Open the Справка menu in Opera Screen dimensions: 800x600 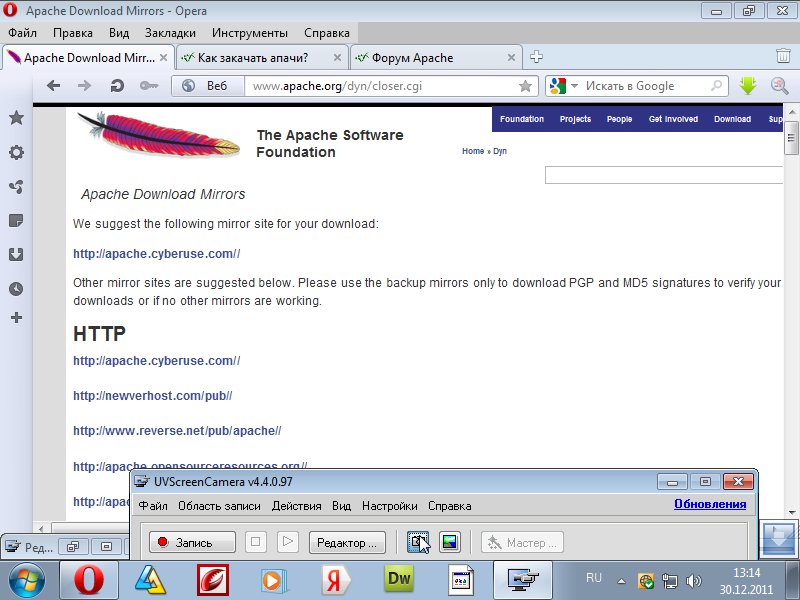coord(327,33)
